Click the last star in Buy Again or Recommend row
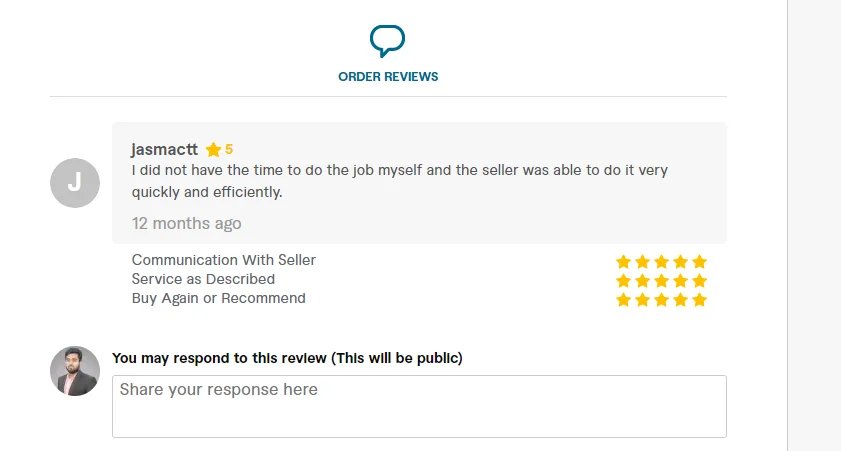Image resolution: width=841 pixels, height=451 pixels. click(699, 300)
